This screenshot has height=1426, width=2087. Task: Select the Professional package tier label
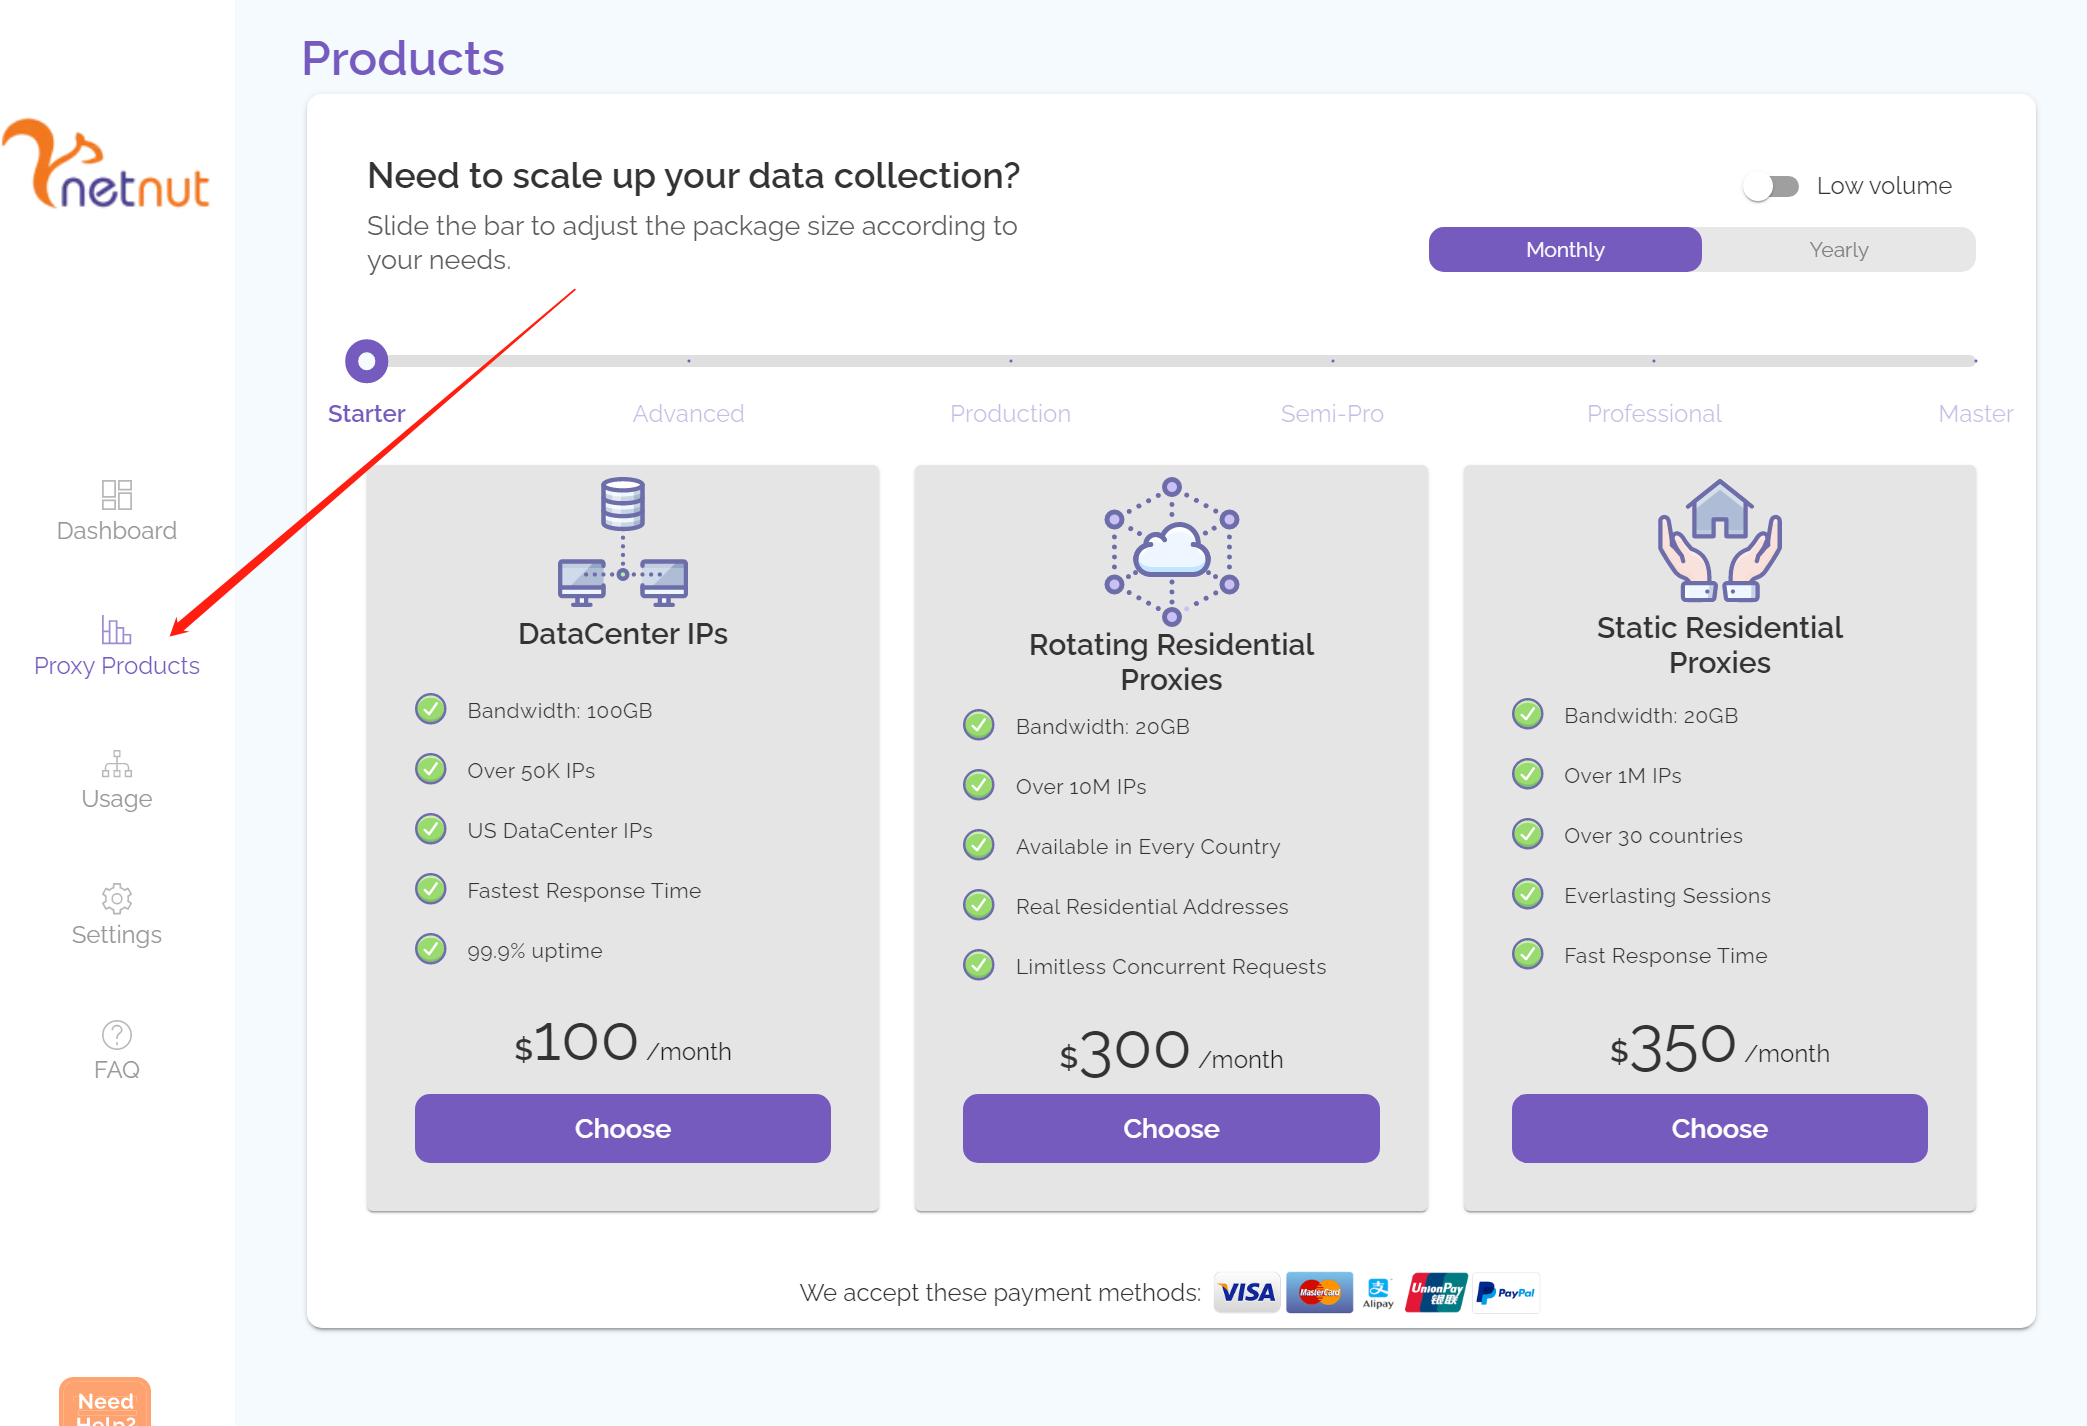point(1654,414)
